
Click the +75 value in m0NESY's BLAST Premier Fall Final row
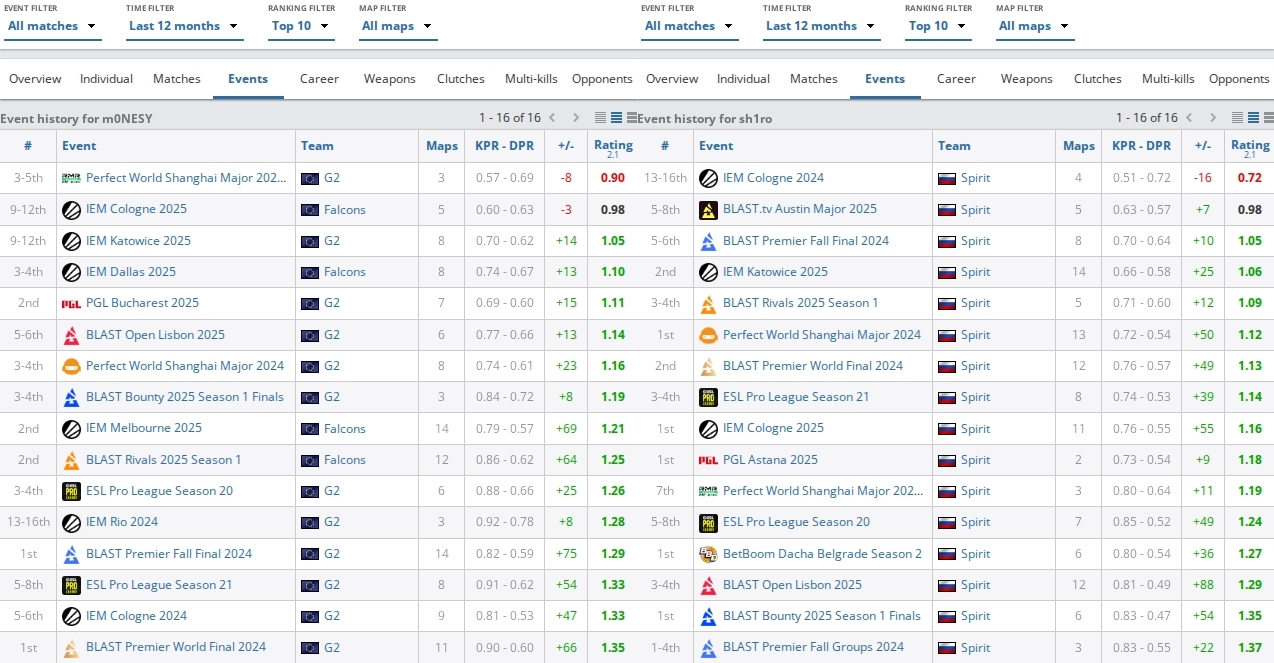coord(566,554)
